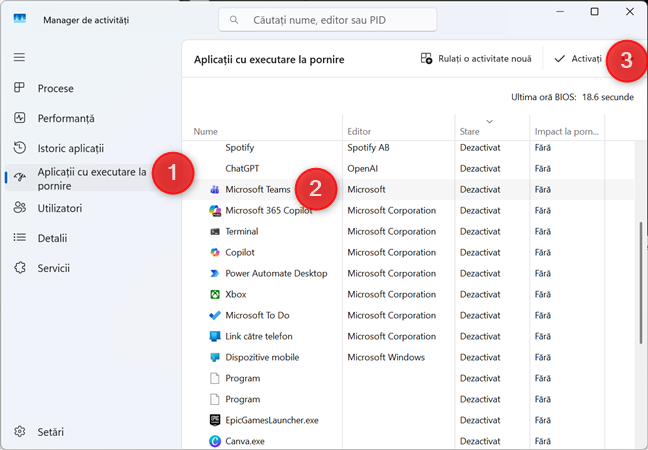Viewport: 648px width, 450px height.
Task: Click the Microsoft Windows editor cell
Action: coord(386,357)
